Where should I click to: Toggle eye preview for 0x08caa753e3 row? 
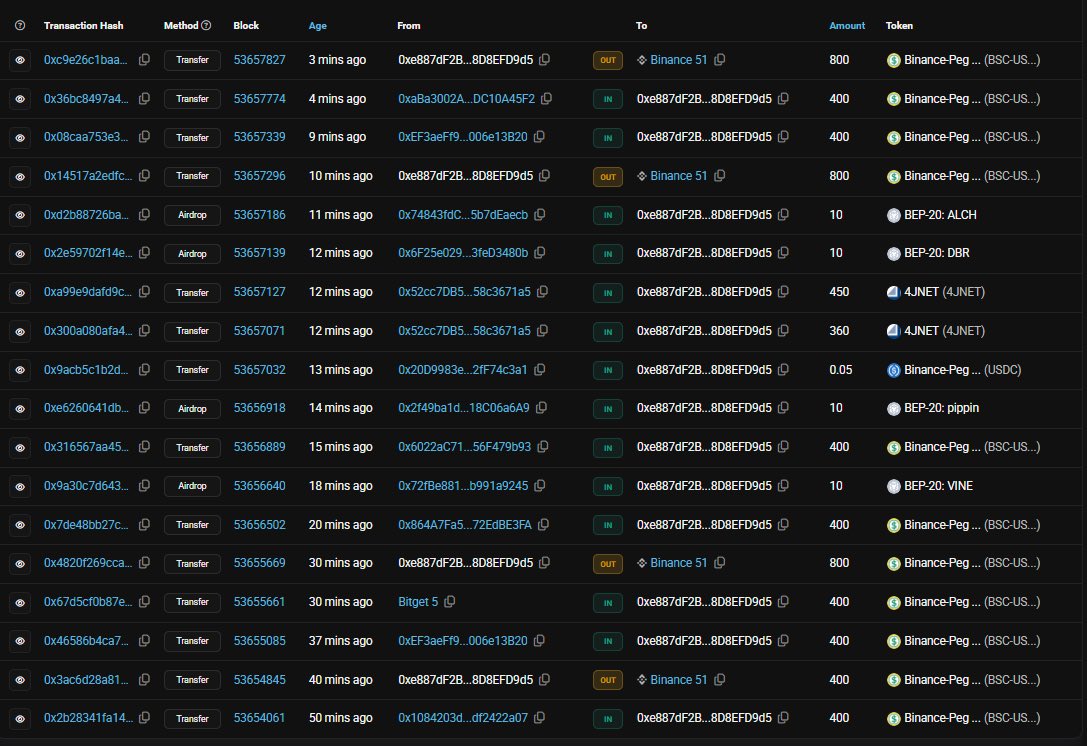coord(20,138)
